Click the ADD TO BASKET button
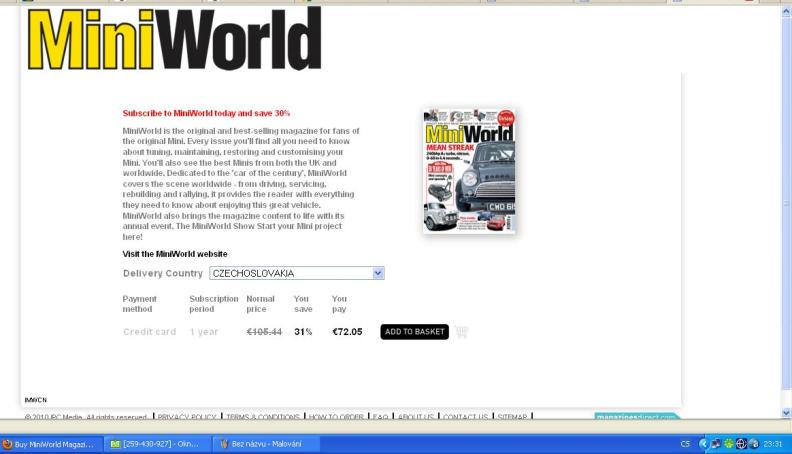The image size is (792, 454). click(414, 332)
